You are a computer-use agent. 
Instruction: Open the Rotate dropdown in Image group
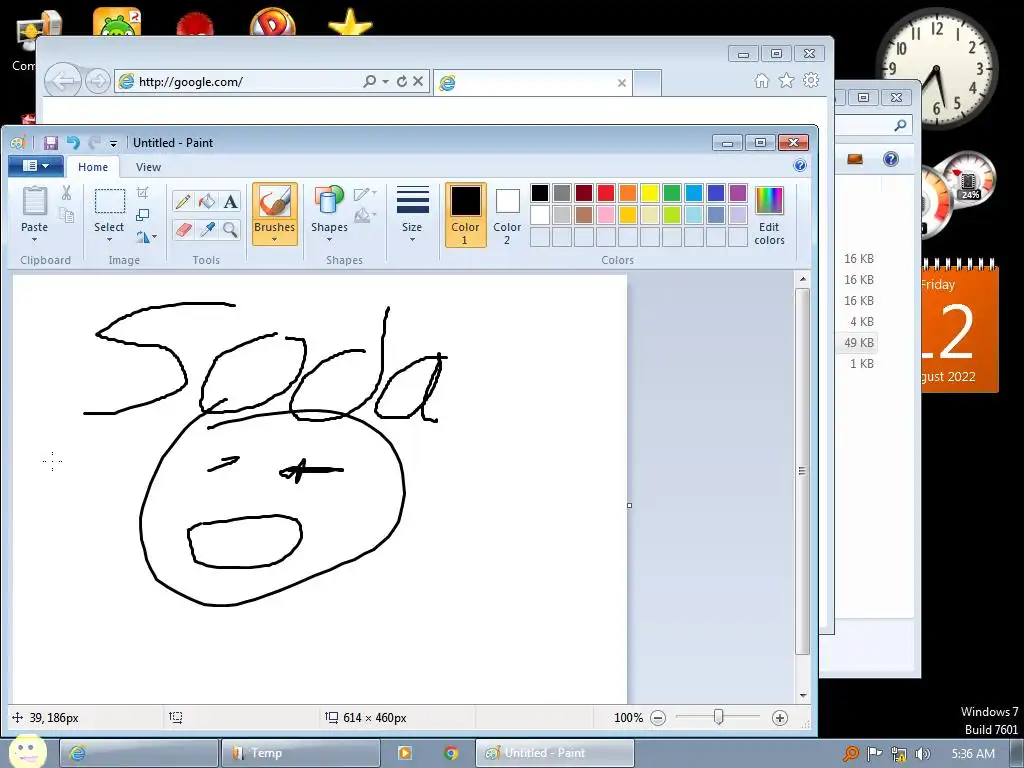coord(146,236)
